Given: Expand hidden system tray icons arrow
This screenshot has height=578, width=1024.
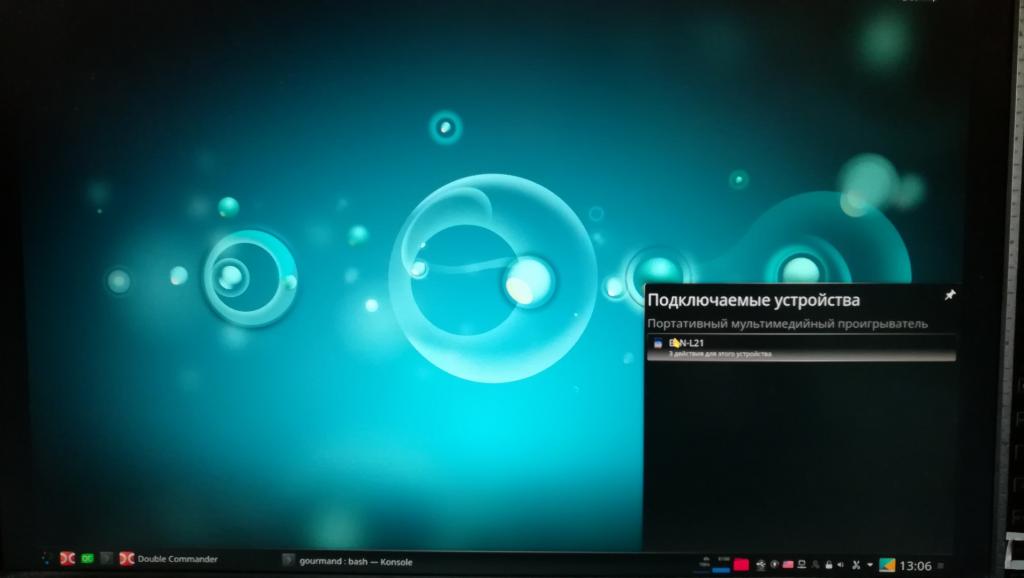Looking at the screenshot, I should point(870,565).
